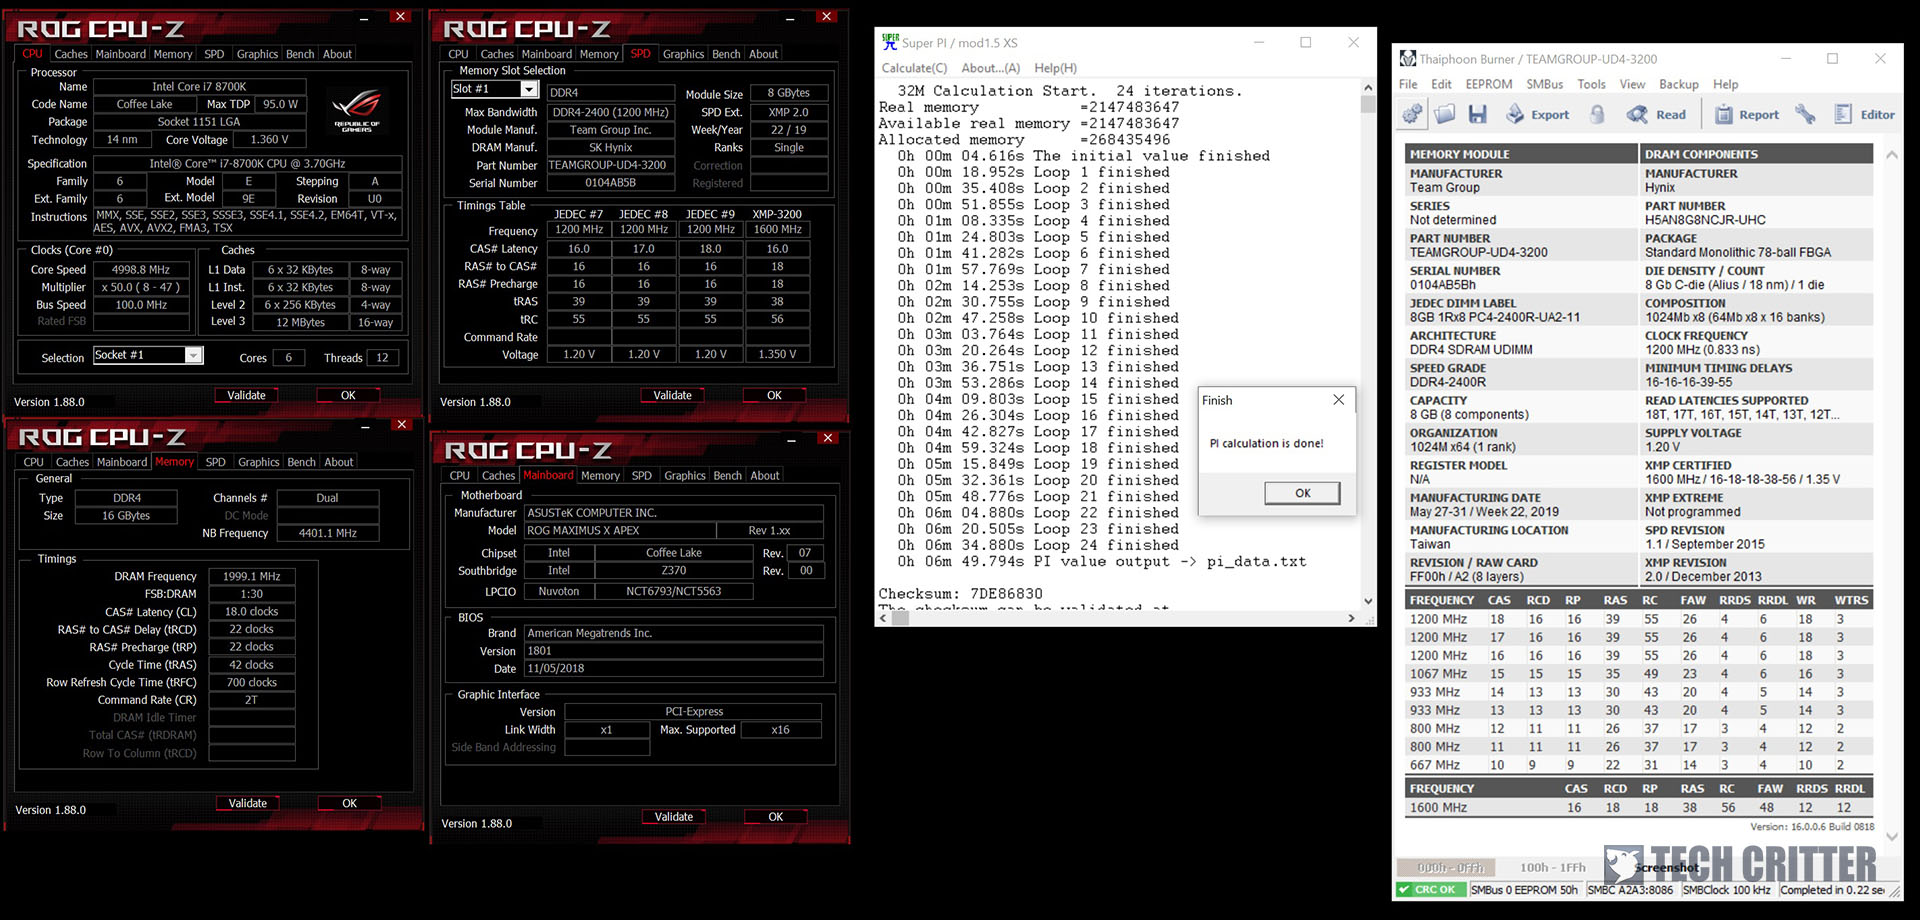Open Graphics tab in the SPD CPU-Z window
Viewport: 1920px width, 920px height.
coord(683,54)
